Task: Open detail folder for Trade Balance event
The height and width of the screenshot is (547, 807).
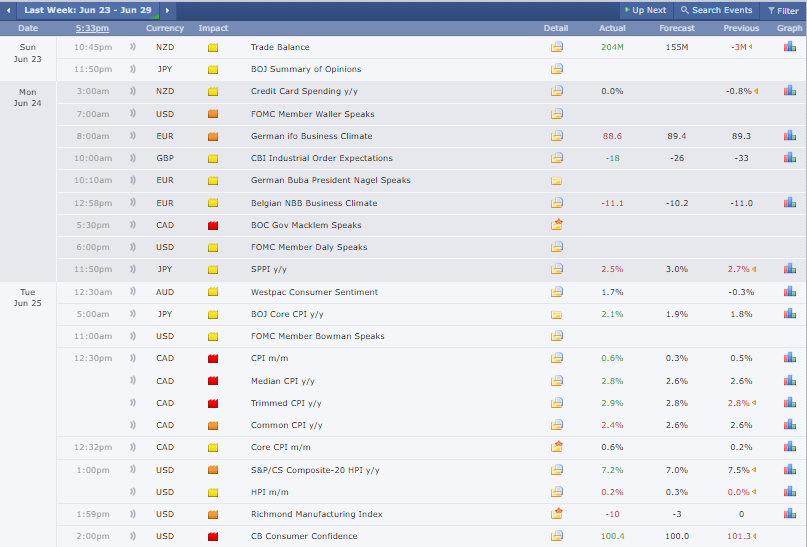Action: pyautogui.click(x=556, y=47)
